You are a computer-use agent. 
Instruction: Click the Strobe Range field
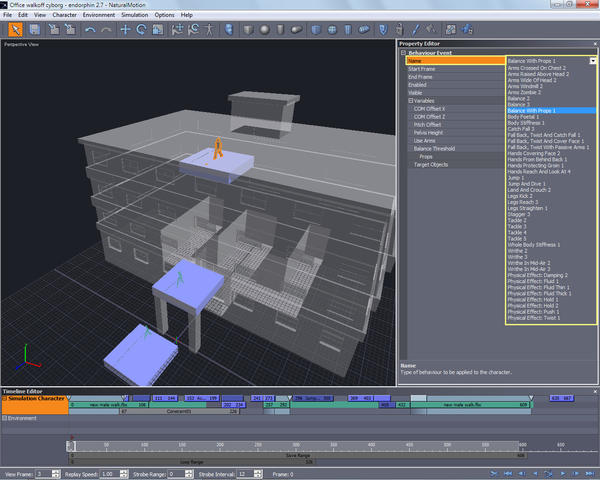pyautogui.click(x=176, y=474)
